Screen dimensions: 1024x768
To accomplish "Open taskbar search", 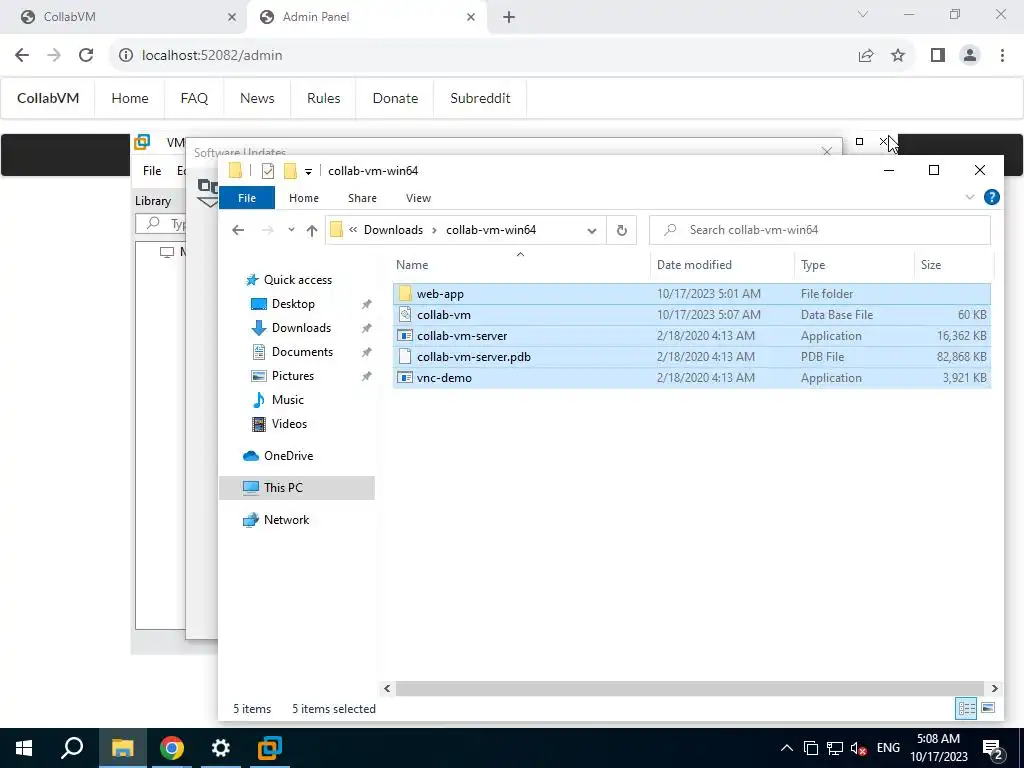I will tap(72, 748).
